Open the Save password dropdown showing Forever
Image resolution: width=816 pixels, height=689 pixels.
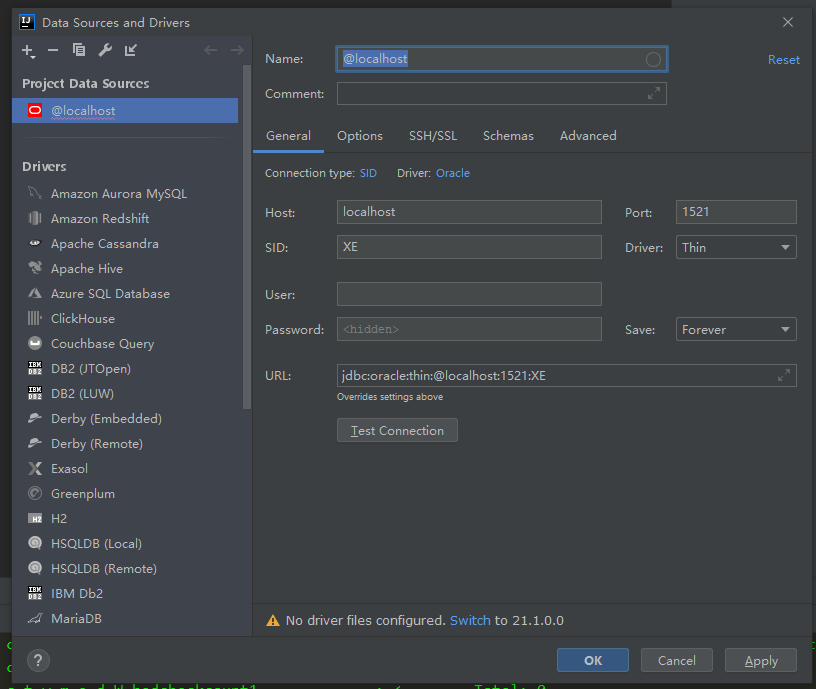[x=736, y=329]
